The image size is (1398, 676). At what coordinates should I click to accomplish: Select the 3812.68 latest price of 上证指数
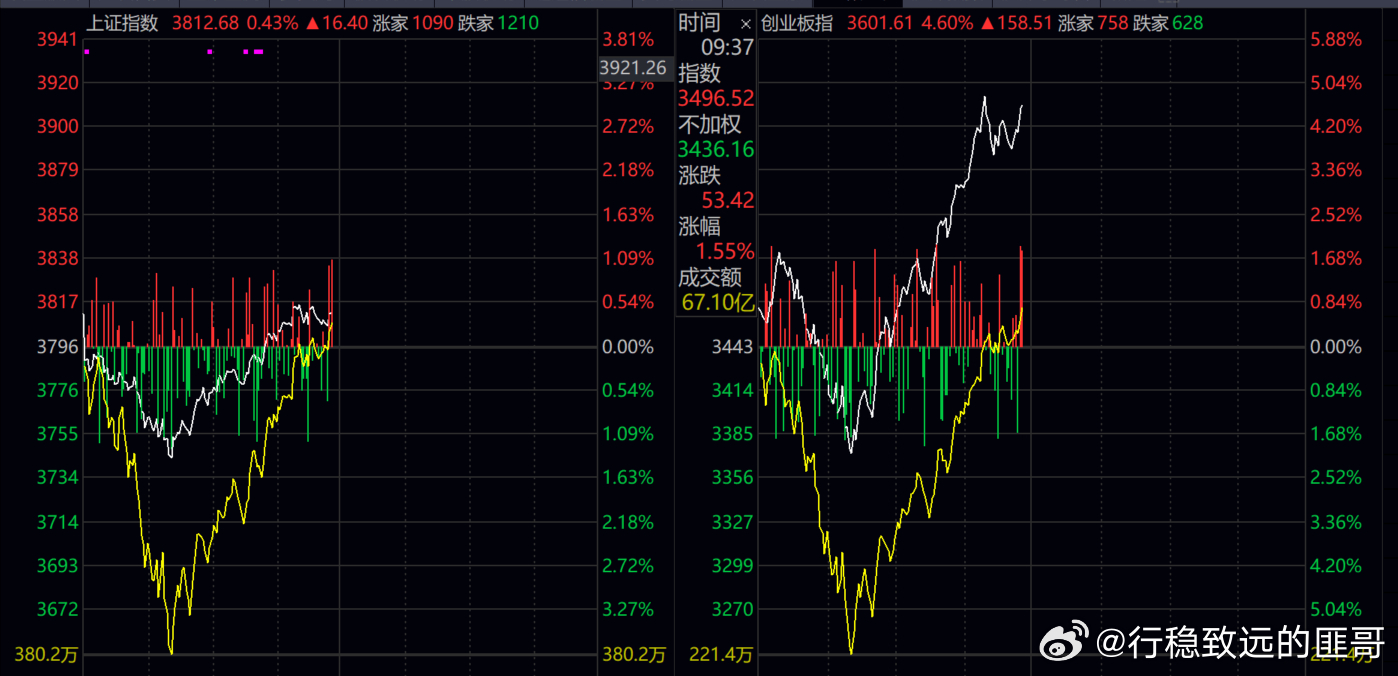pyautogui.click(x=205, y=23)
